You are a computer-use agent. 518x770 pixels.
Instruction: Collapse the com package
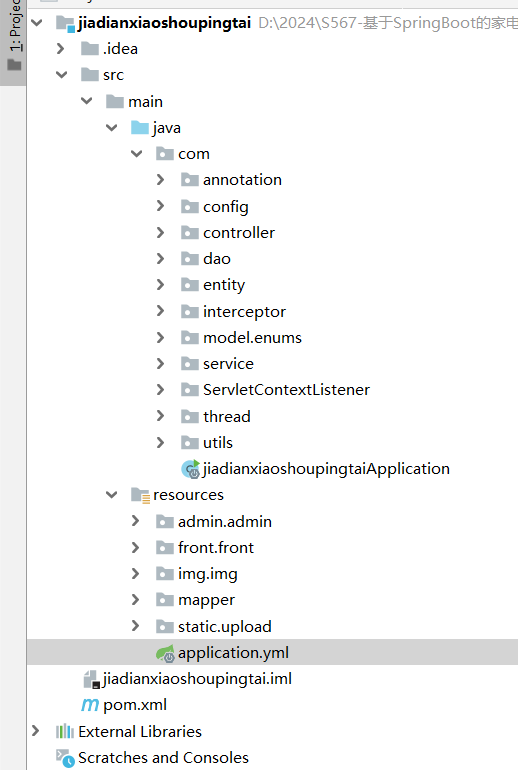(x=136, y=154)
